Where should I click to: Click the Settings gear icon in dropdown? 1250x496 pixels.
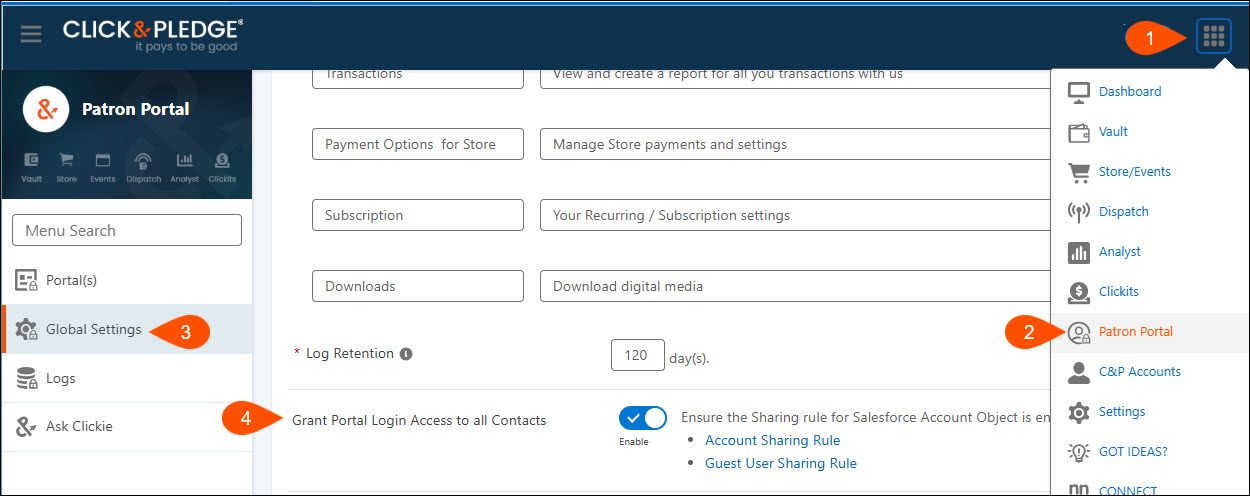coord(1079,412)
